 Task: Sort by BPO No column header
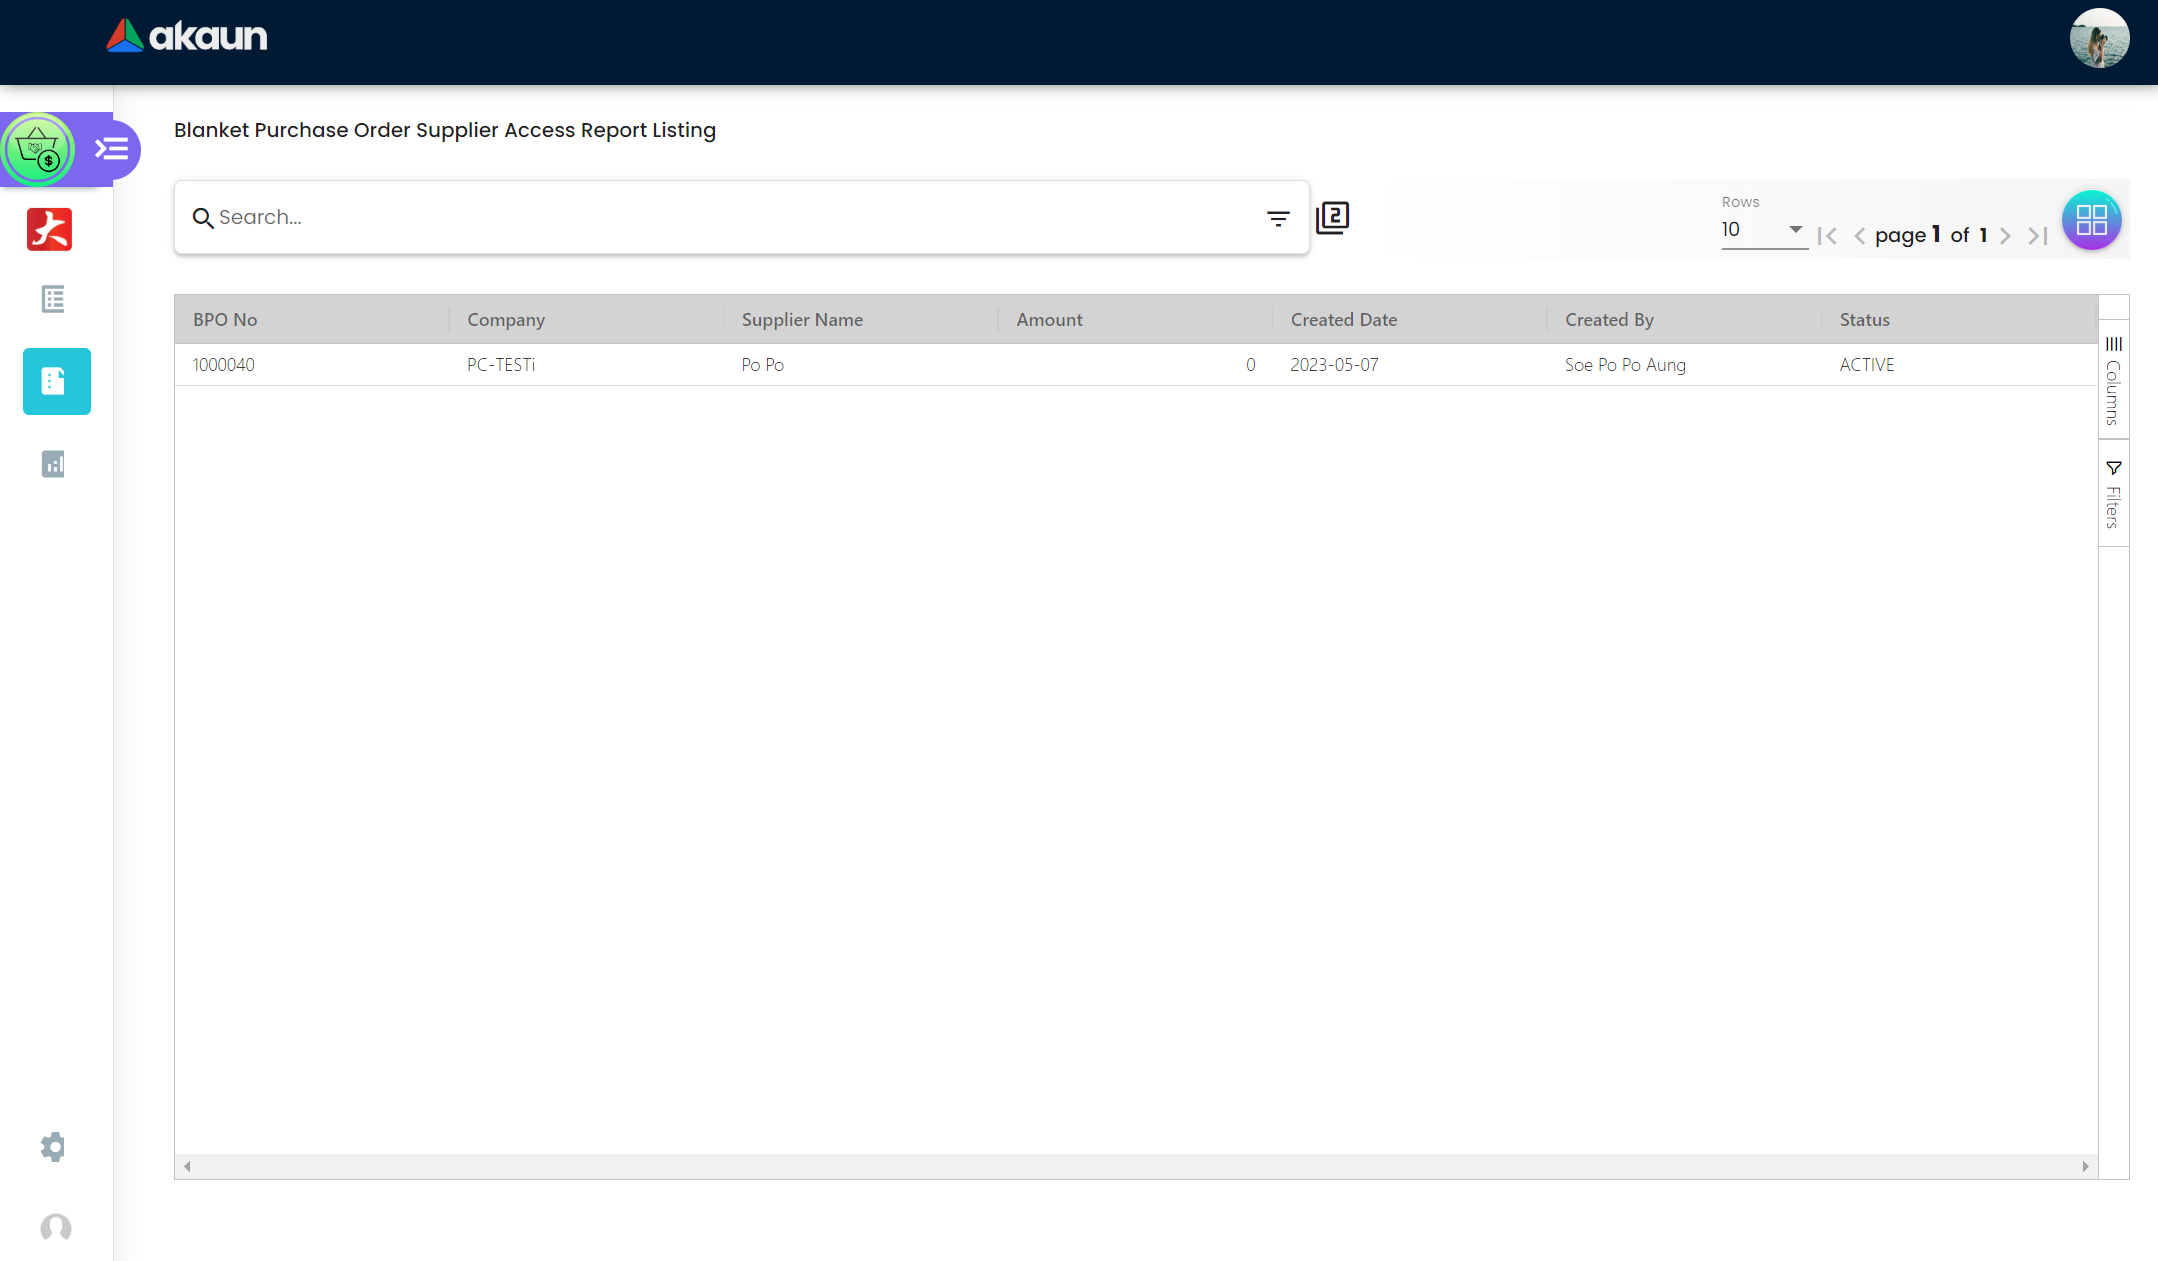225,320
